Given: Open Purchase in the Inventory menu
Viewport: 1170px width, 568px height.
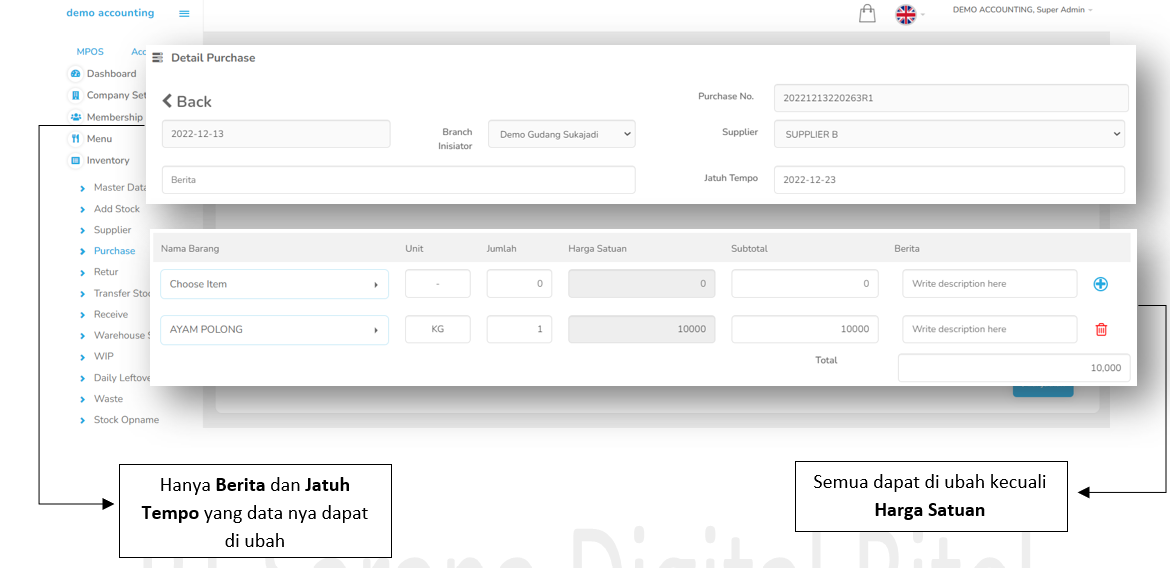Looking at the screenshot, I should 114,251.
